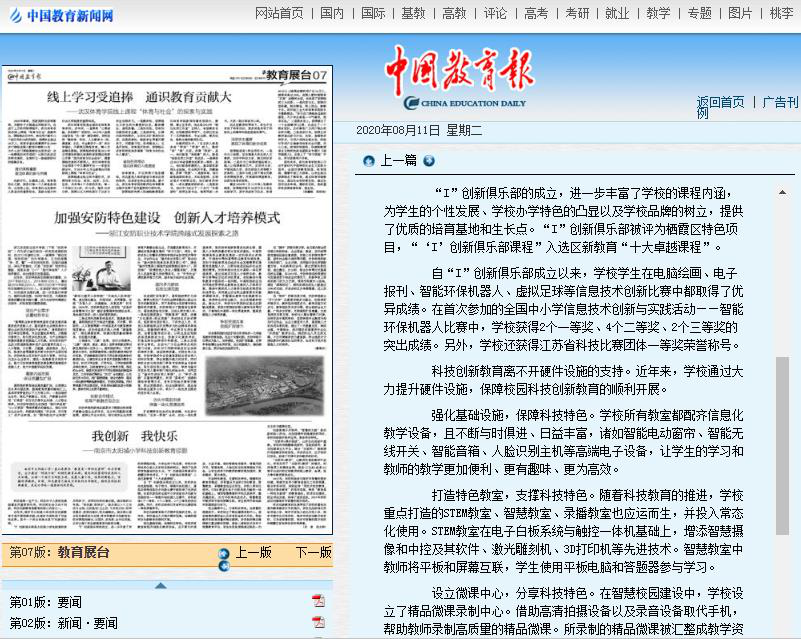Click the 中国教育新闻网 site logo
Viewport: 801px width, 639px height.
coord(59,14)
